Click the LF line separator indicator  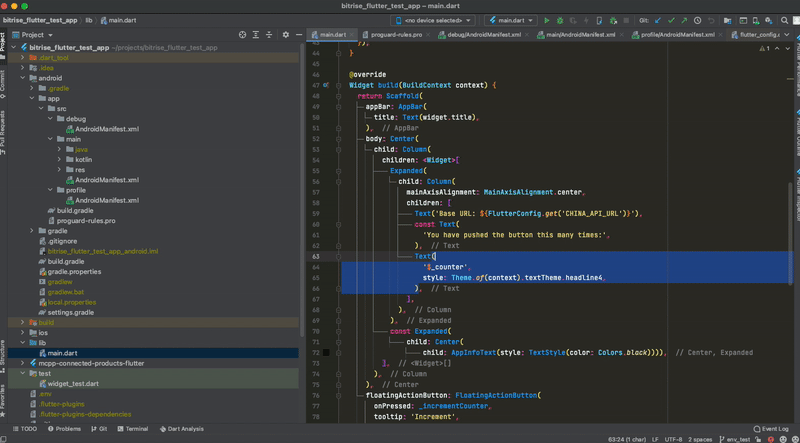(x=655, y=439)
